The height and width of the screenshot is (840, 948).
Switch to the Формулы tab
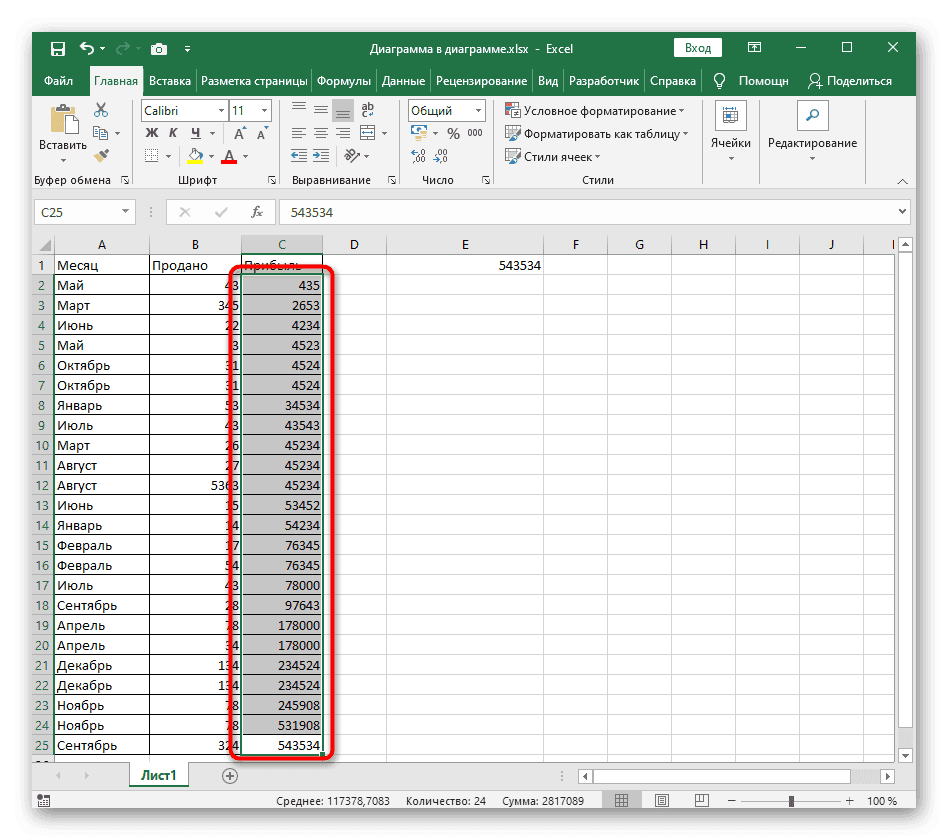(343, 81)
